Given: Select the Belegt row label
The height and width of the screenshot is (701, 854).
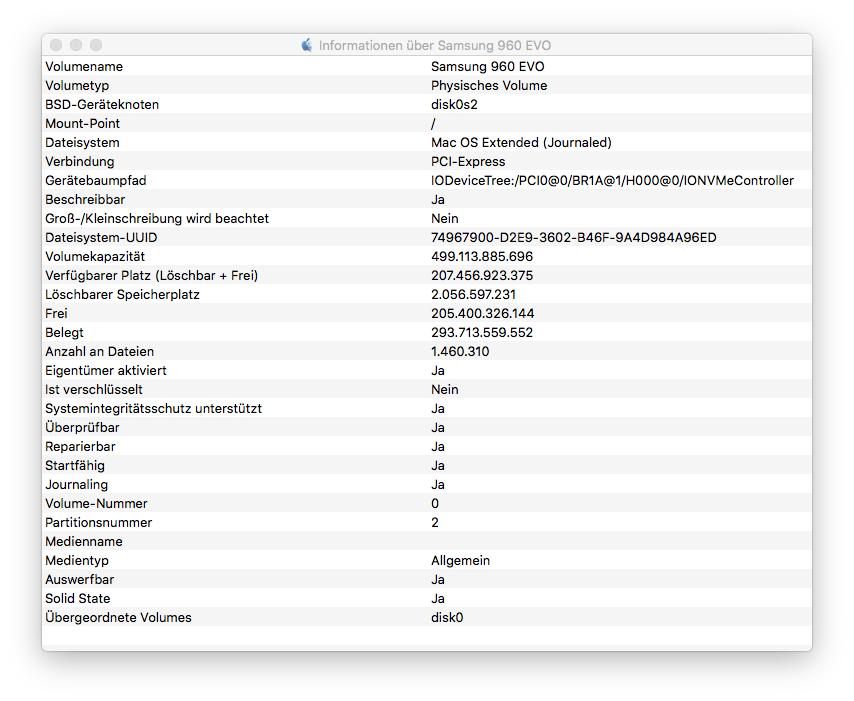Looking at the screenshot, I should [64, 332].
